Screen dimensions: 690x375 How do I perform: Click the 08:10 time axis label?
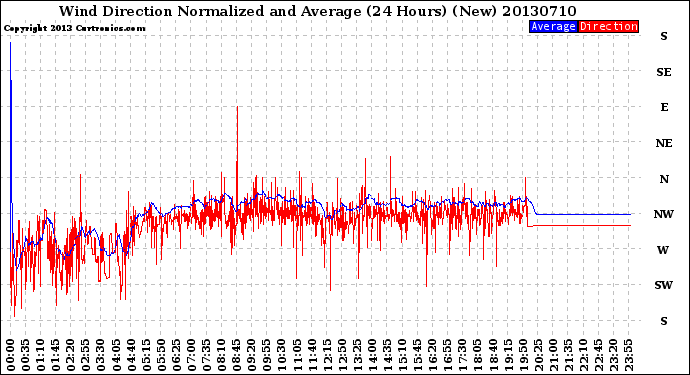(x=221, y=355)
